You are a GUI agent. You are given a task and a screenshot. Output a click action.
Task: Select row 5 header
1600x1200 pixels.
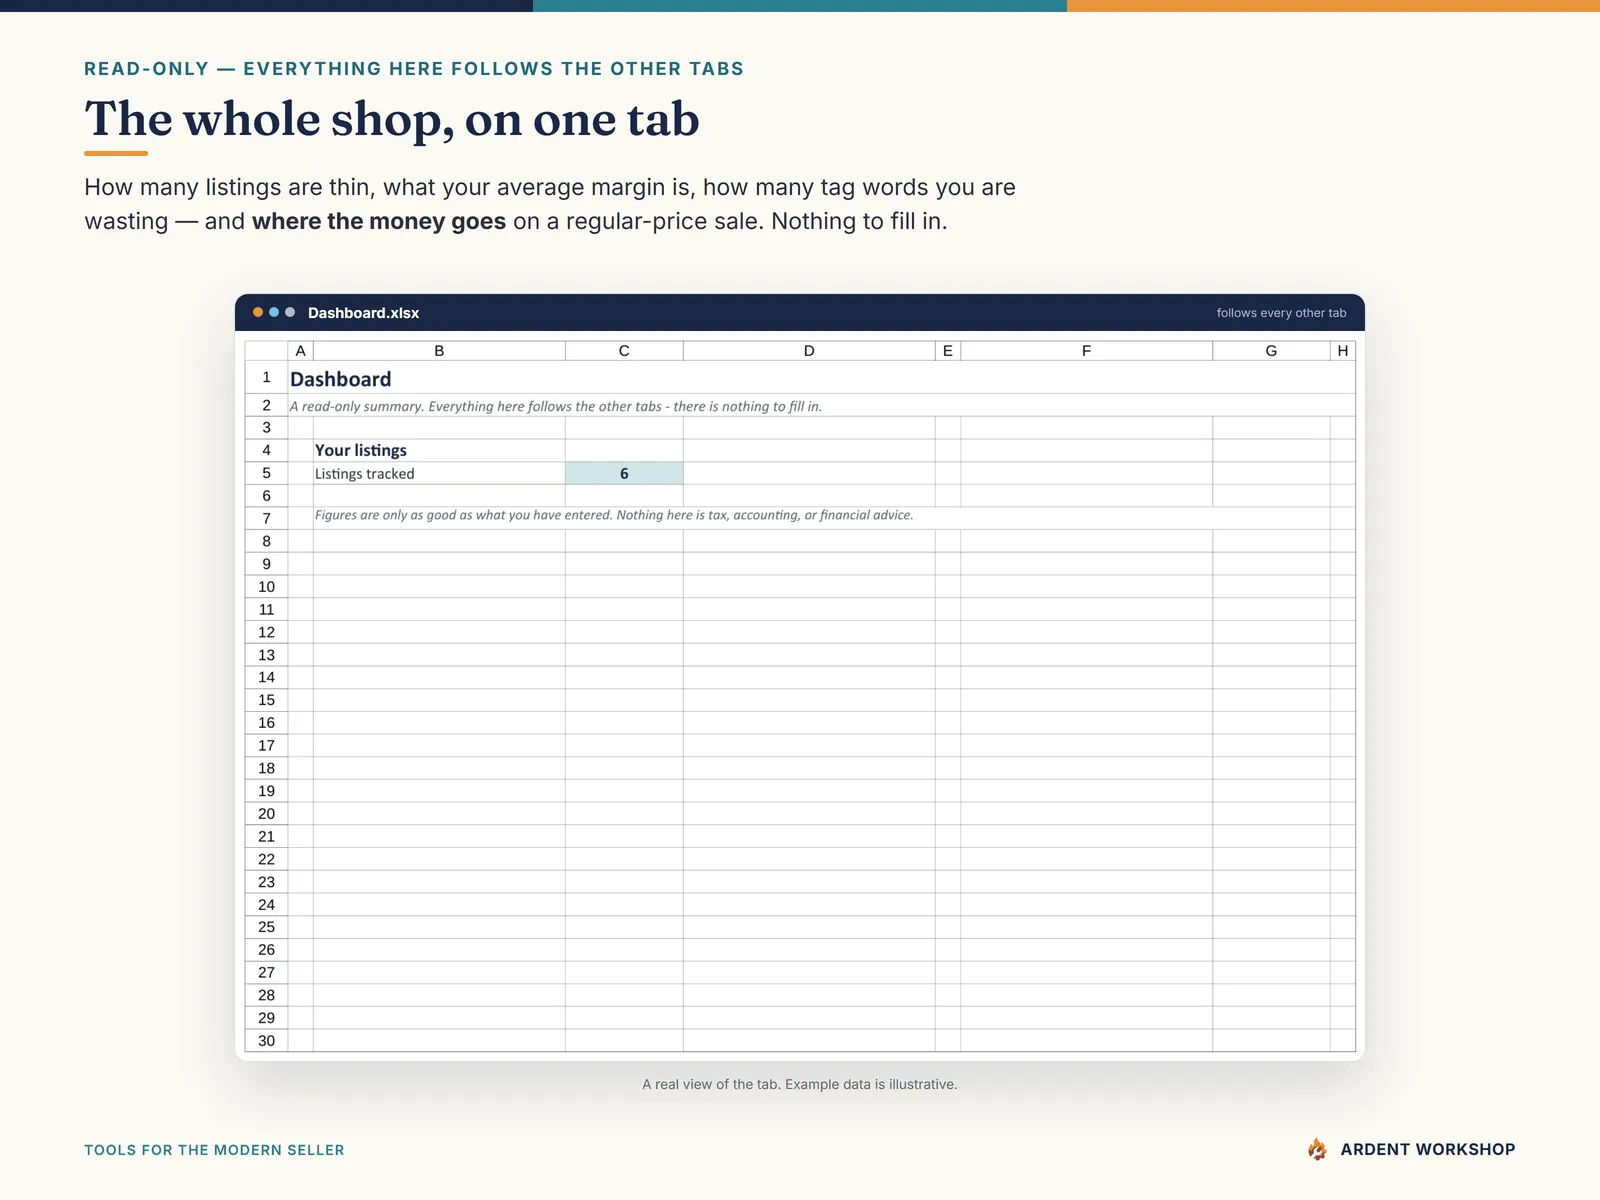(266, 473)
